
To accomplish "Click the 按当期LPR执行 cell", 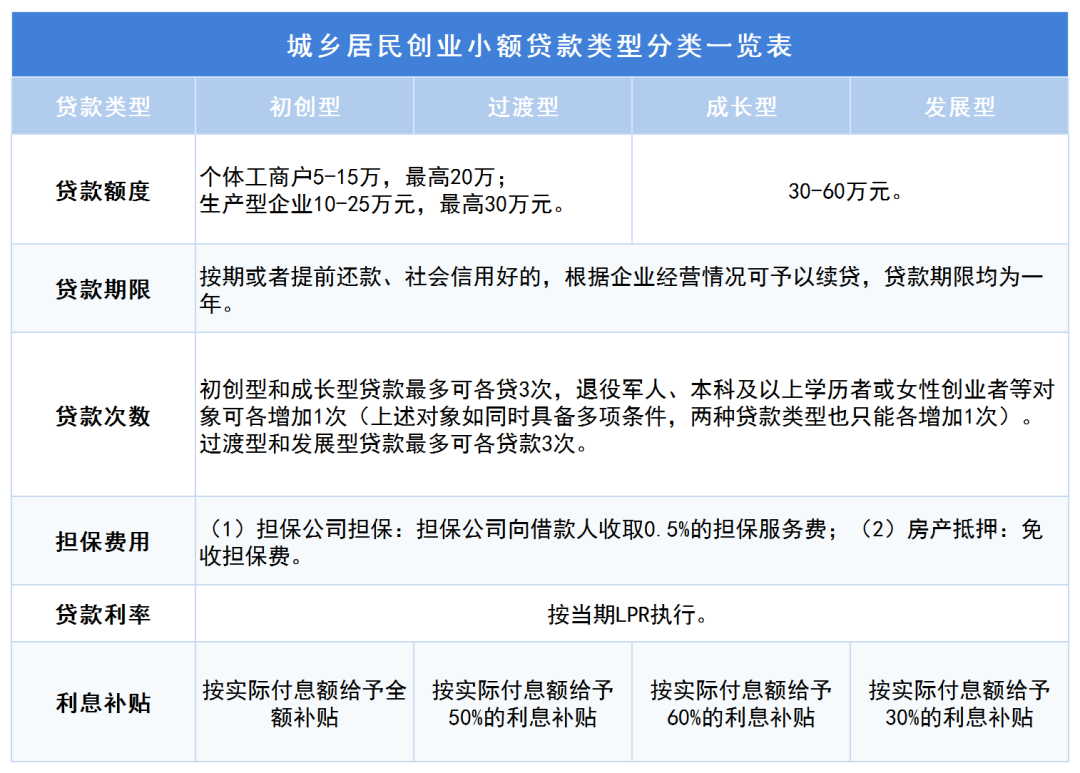I will 632,614.
